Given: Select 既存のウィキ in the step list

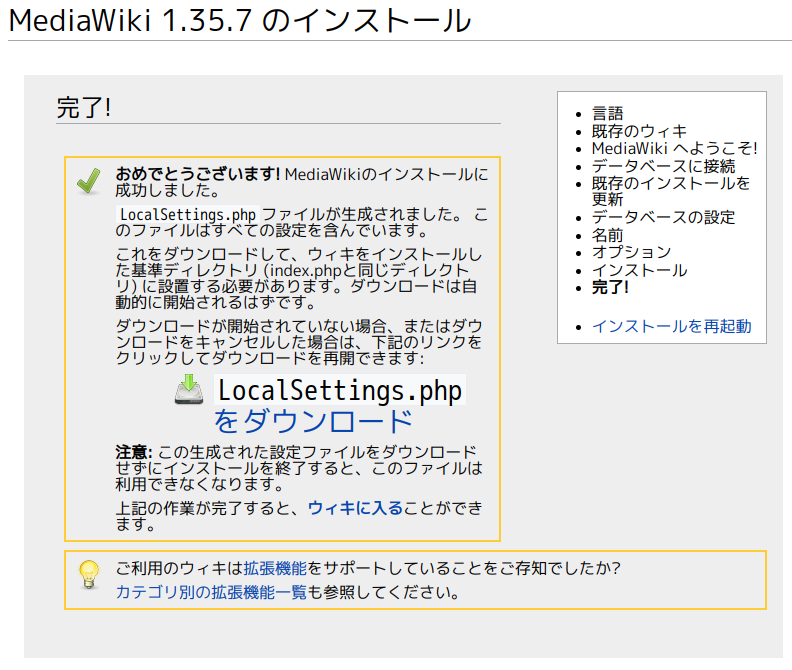Looking at the screenshot, I should coord(639,131).
